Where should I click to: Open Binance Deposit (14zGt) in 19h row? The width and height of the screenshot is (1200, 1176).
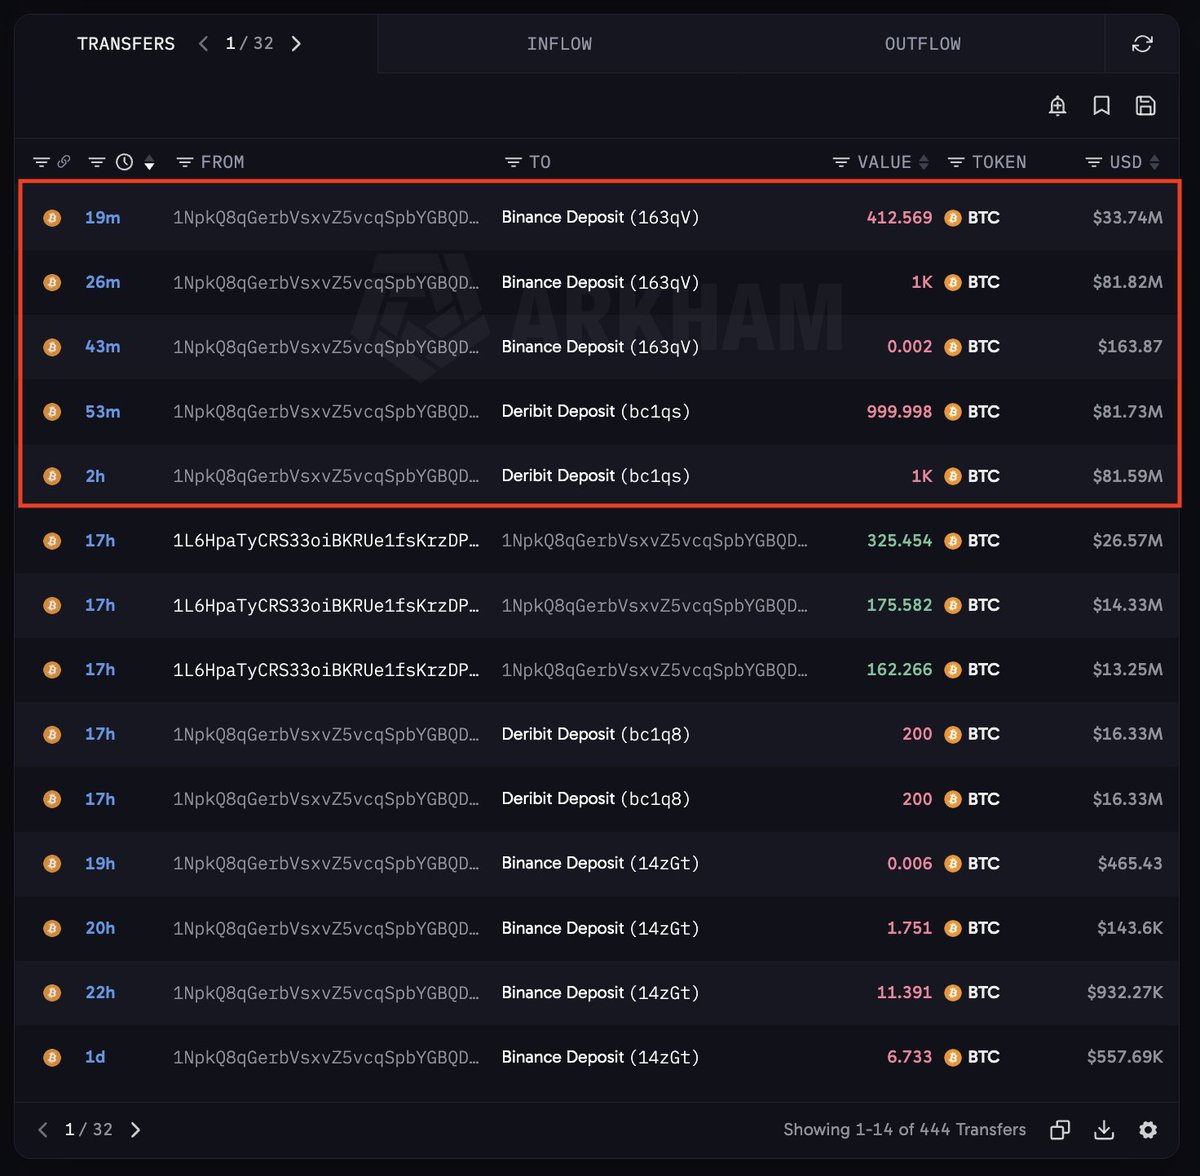[x=600, y=863]
